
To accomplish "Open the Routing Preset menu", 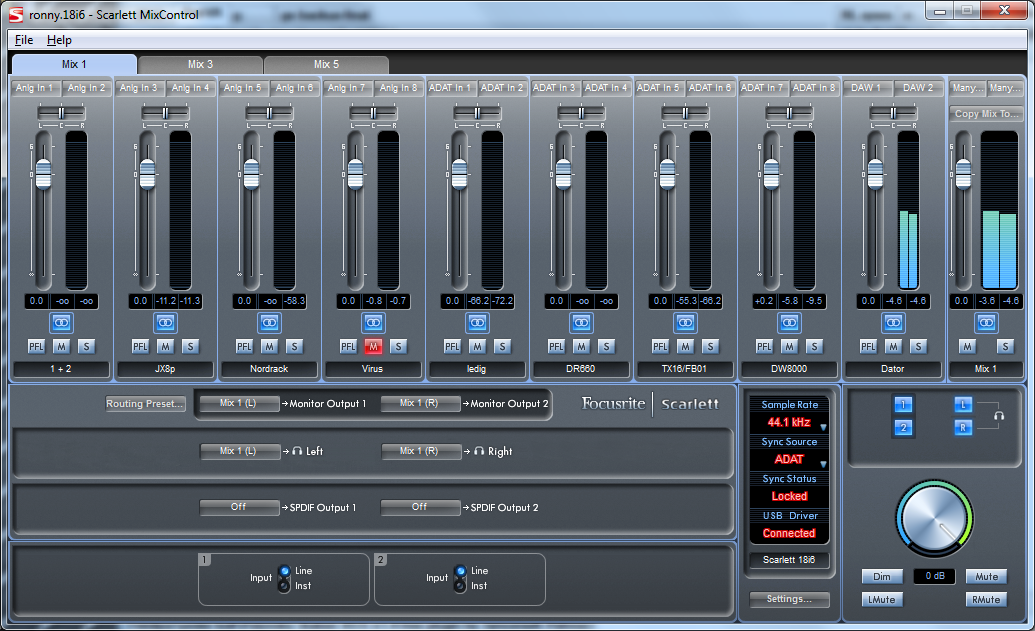I will tap(145, 403).
